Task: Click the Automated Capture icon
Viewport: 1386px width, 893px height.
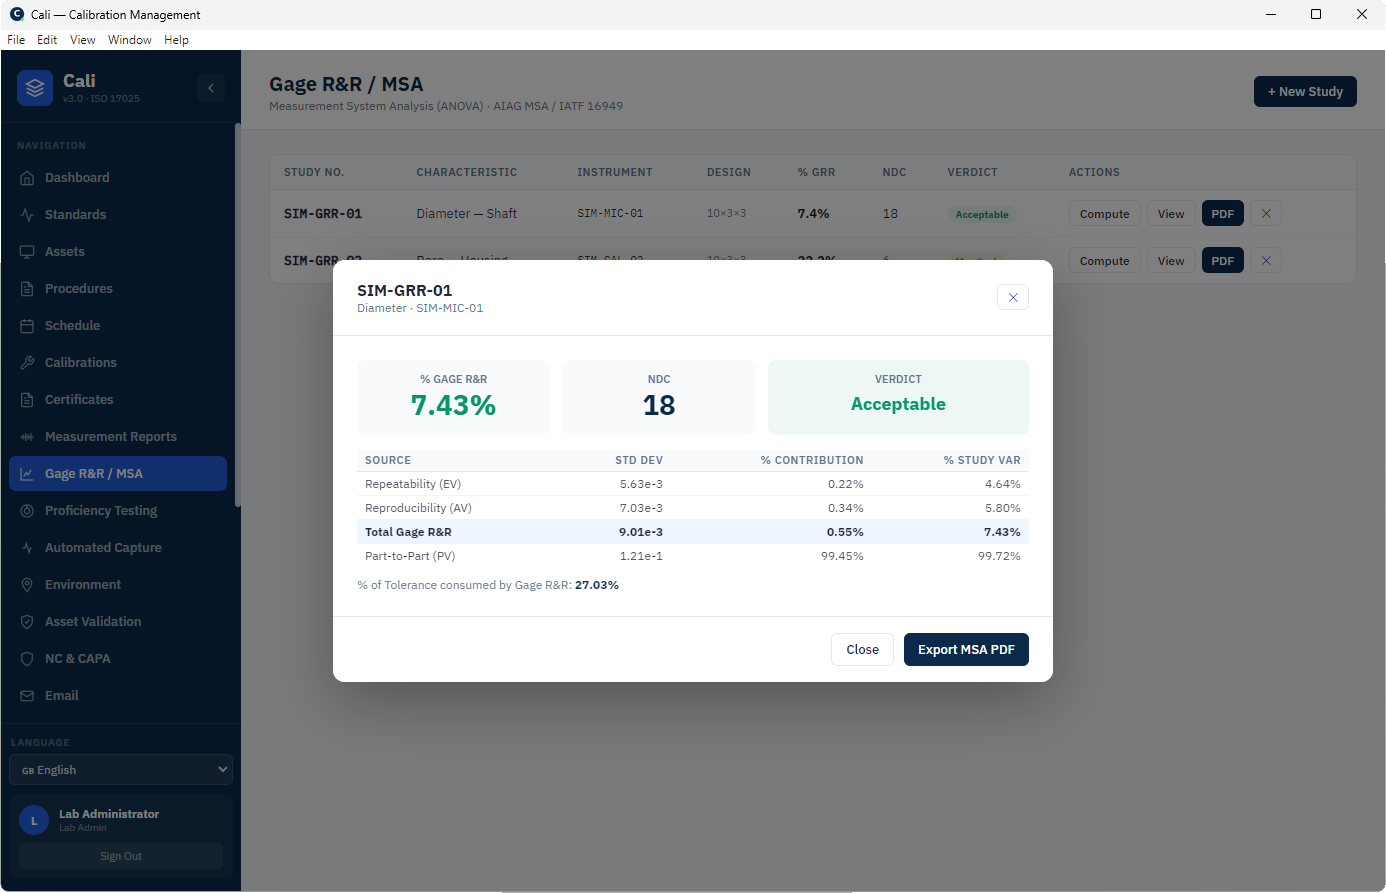Action: (27, 548)
